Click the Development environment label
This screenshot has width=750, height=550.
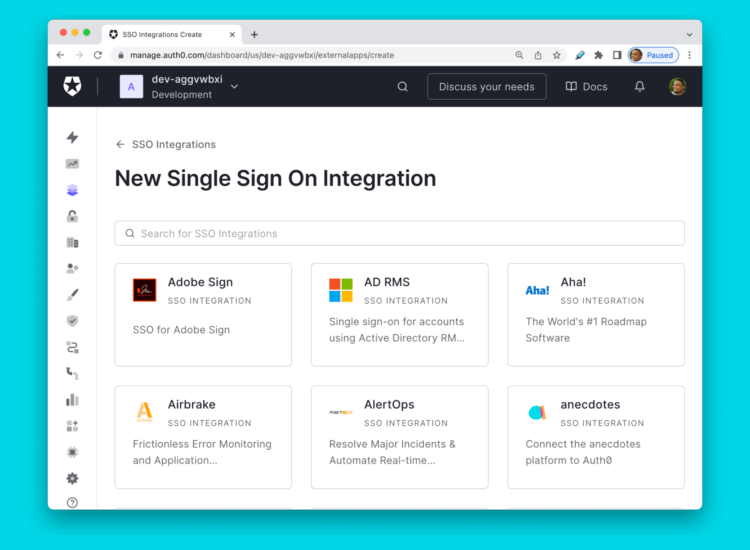click(182, 95)
